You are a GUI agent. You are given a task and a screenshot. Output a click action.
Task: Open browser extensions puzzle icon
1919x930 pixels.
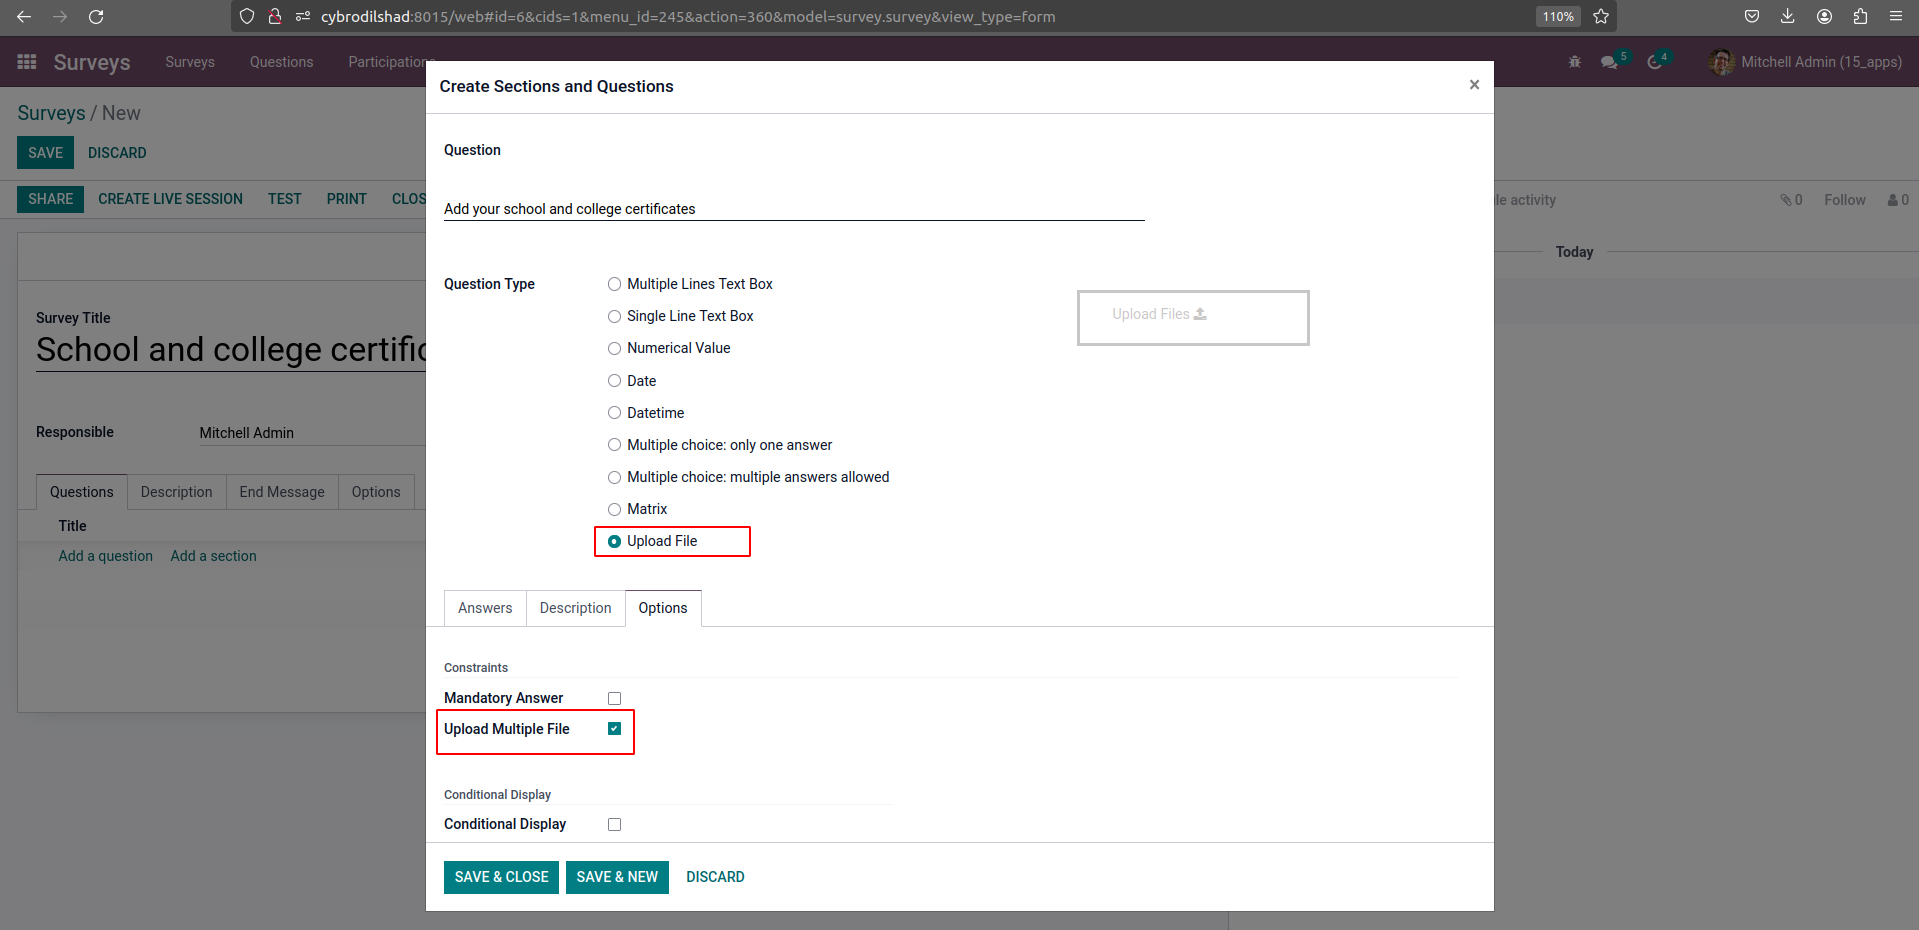tap(1860, 16)
